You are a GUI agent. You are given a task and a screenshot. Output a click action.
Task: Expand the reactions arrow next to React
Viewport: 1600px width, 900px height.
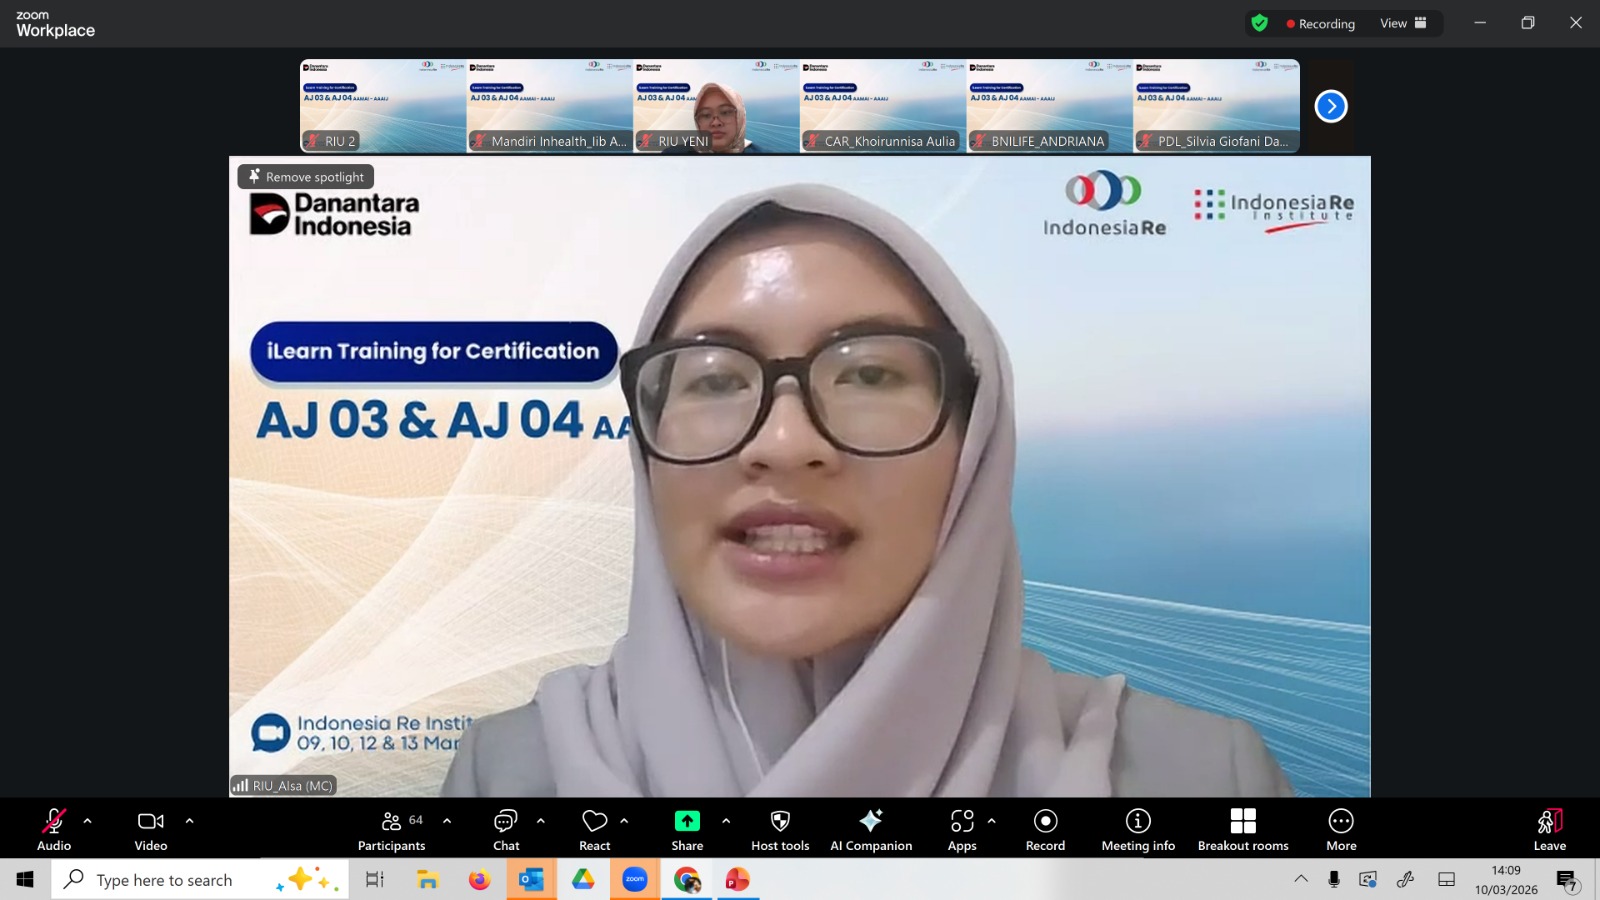(x=624, y=821)
